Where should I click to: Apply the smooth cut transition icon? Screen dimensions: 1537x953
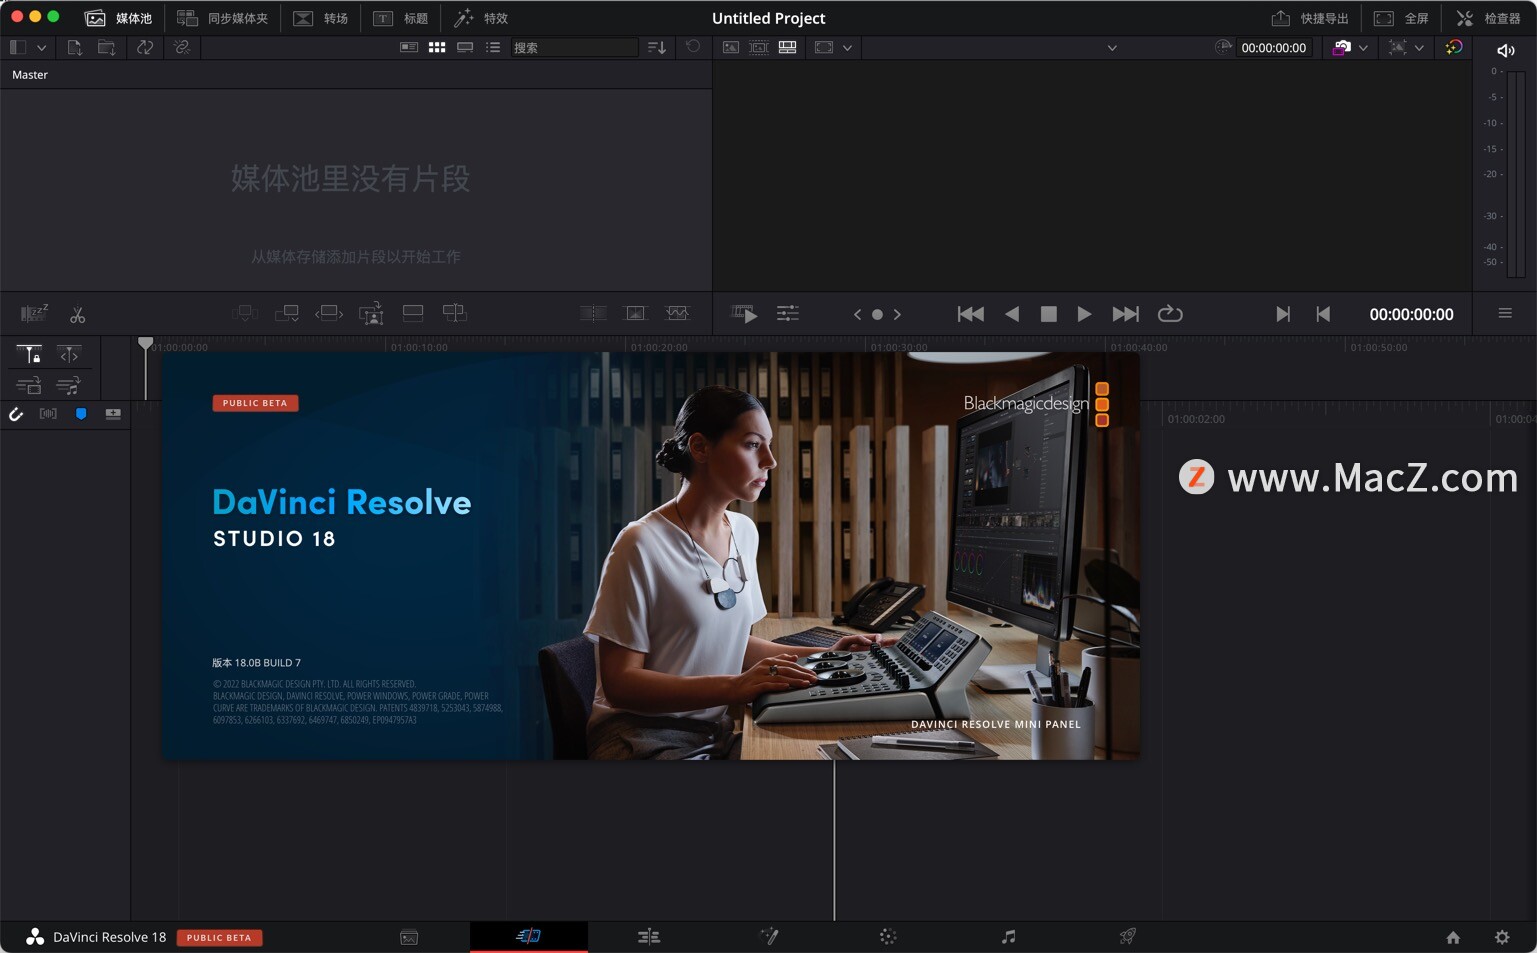pyautogui.click(x=677, y=314)
